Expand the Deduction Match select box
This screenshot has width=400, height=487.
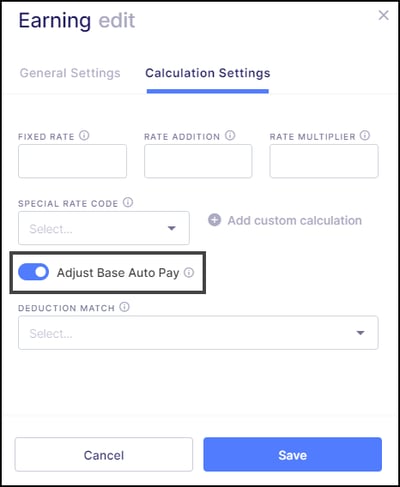[x=198, y=333]
